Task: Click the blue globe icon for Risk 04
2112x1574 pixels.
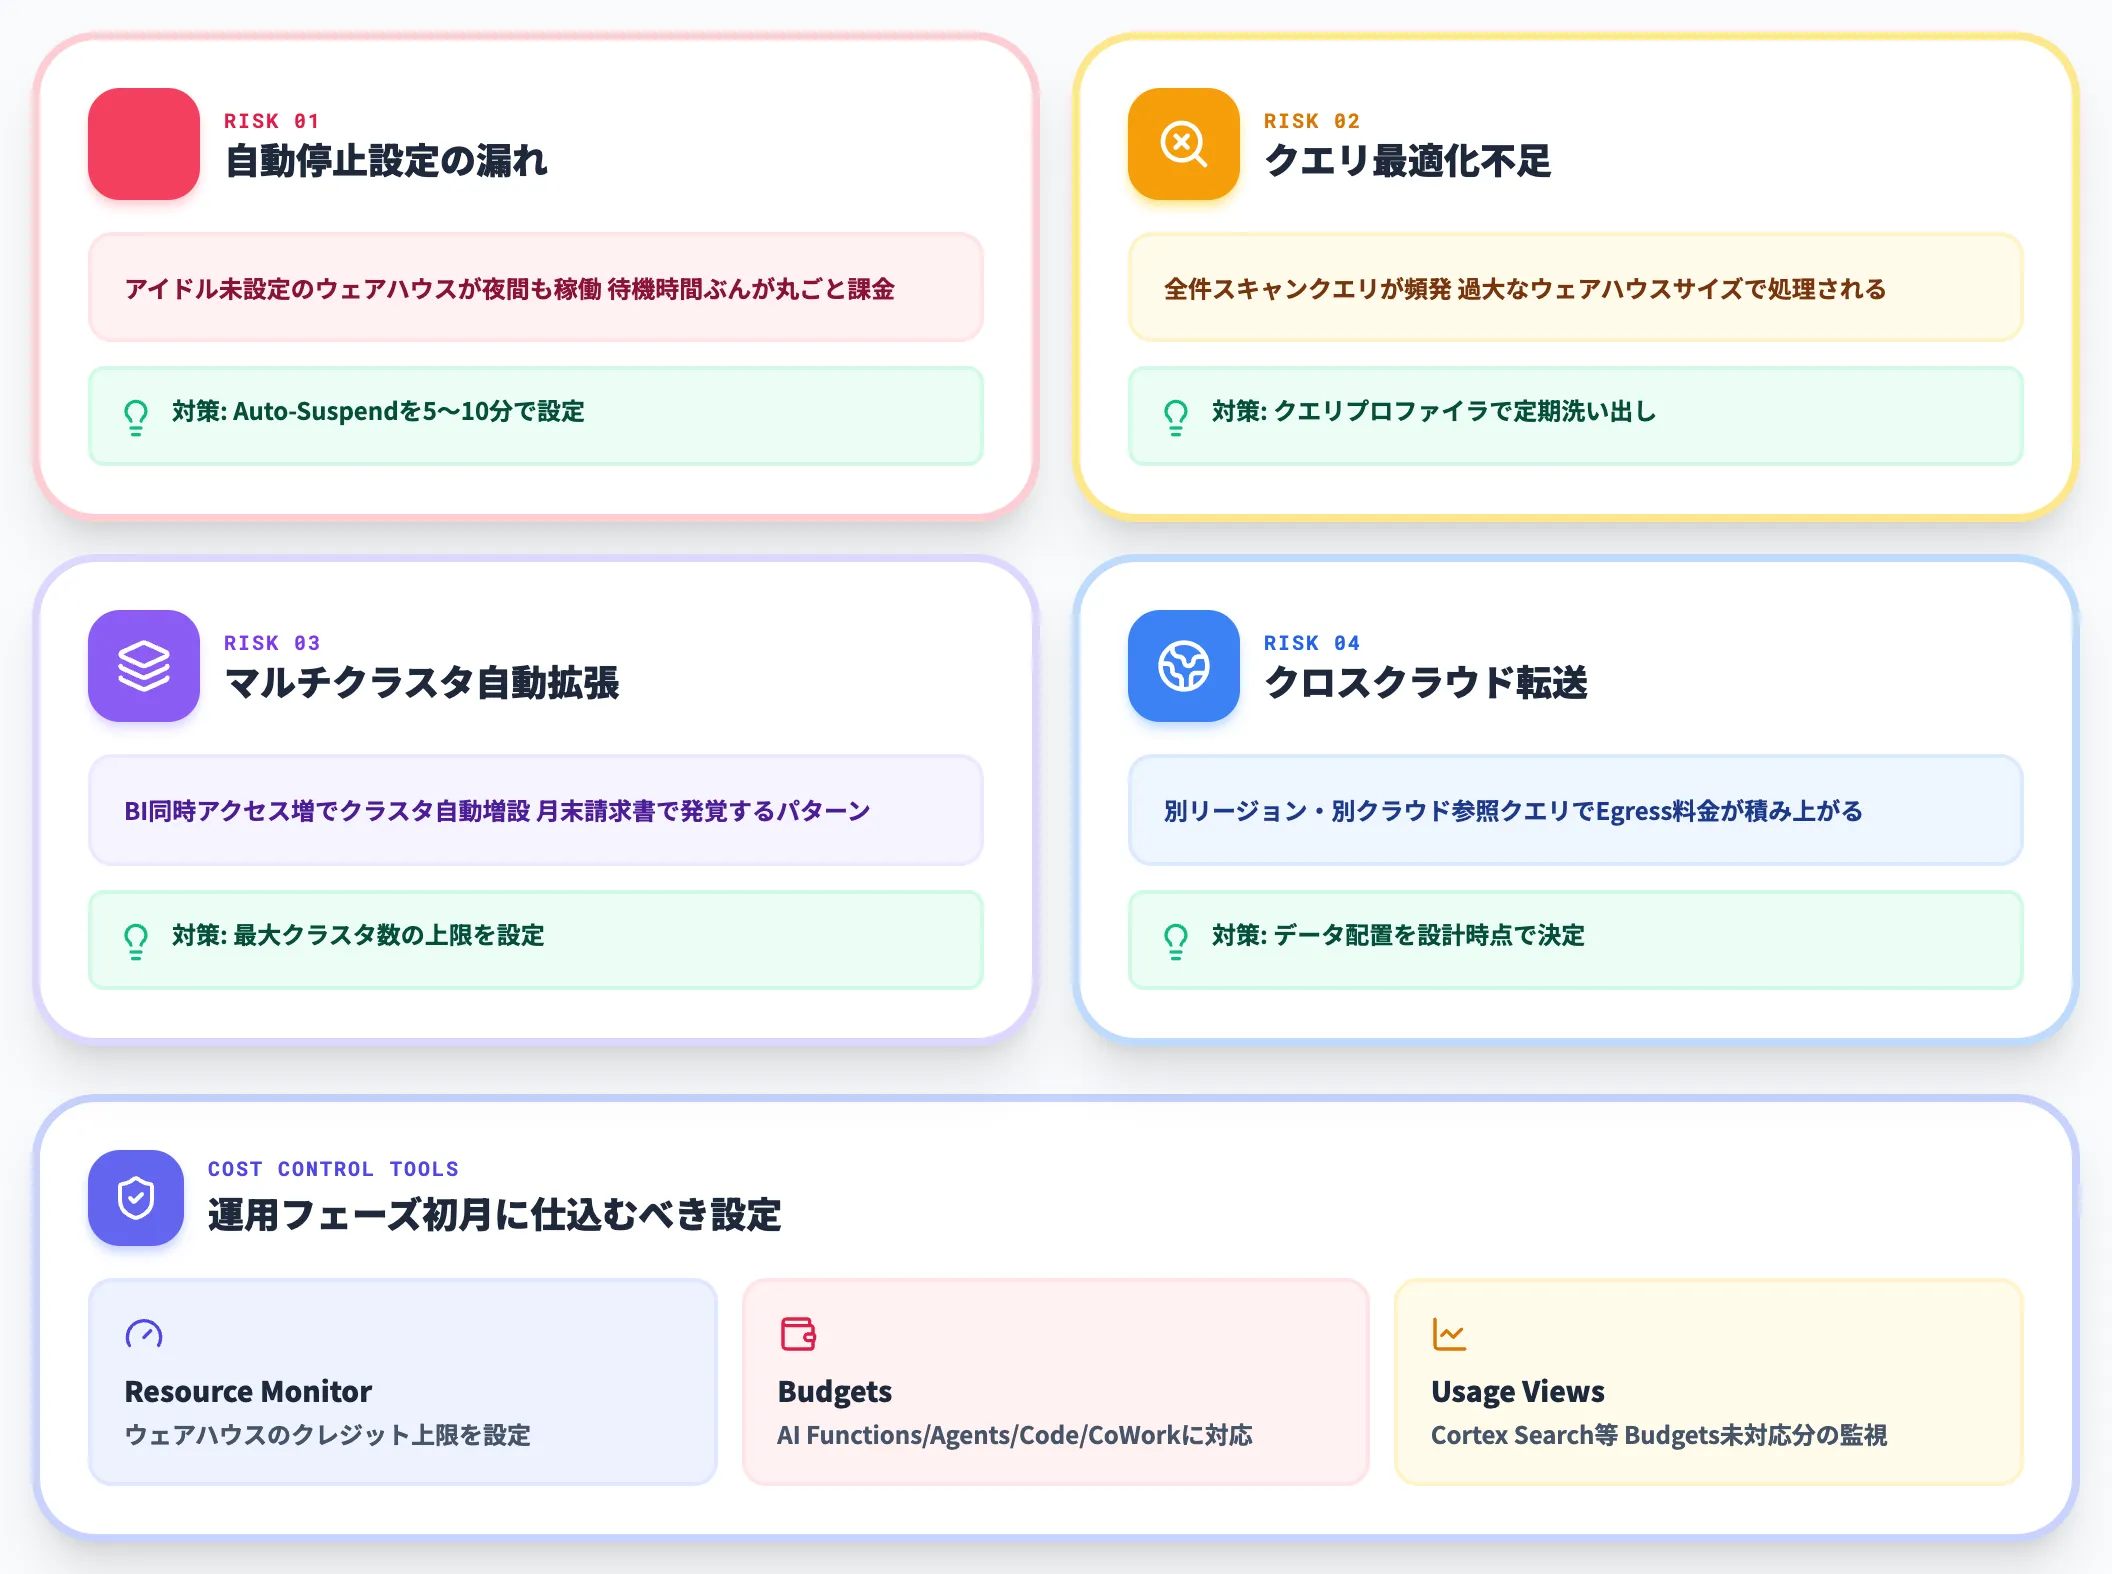Action: tap(1184, 666)
